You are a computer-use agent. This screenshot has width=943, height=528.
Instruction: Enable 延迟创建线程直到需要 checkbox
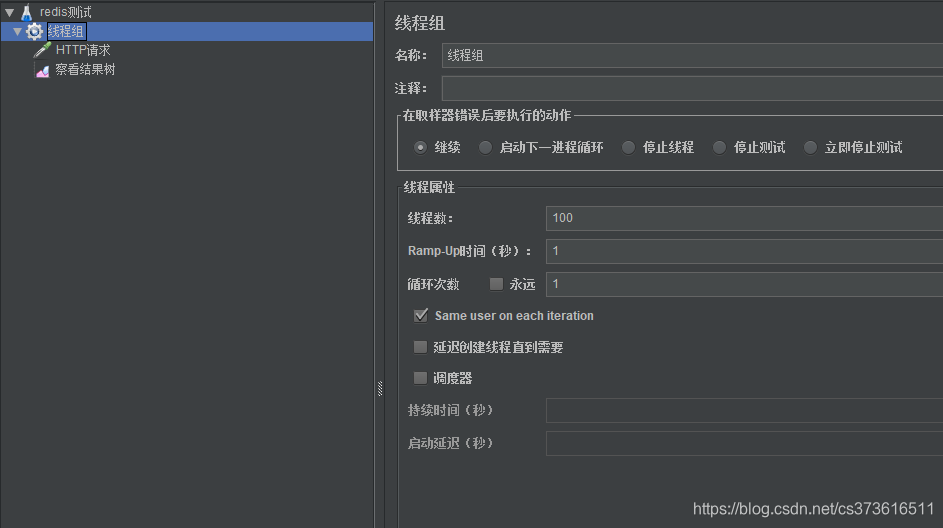(420, 347)
